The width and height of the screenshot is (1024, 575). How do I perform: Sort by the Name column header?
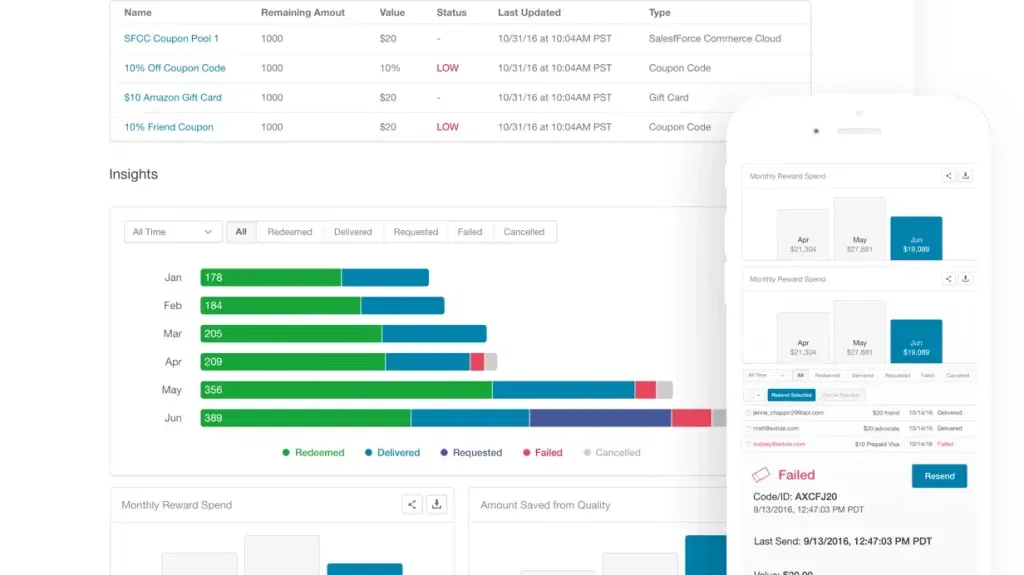pyautogui.click(x=138, y=12)
